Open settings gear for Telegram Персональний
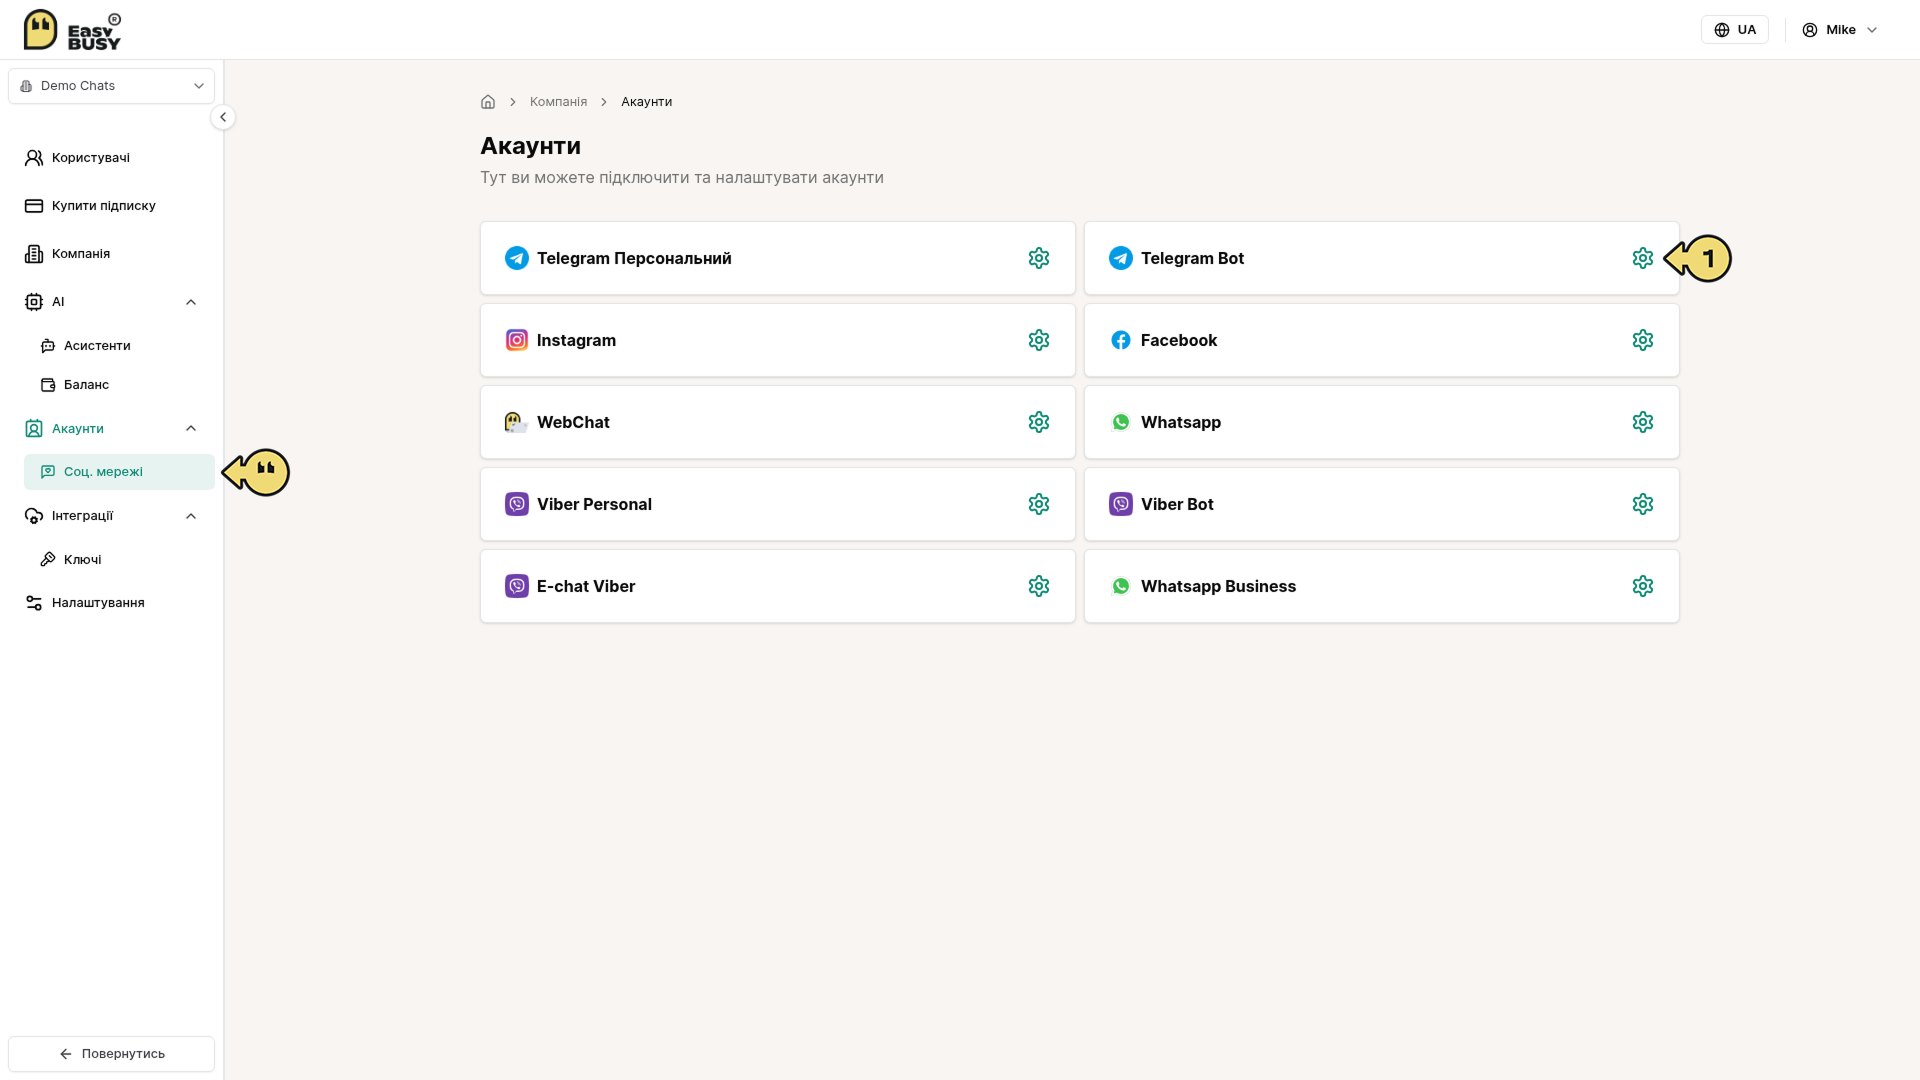This screenshot has height=1080, width=1920. [1039, 258]
